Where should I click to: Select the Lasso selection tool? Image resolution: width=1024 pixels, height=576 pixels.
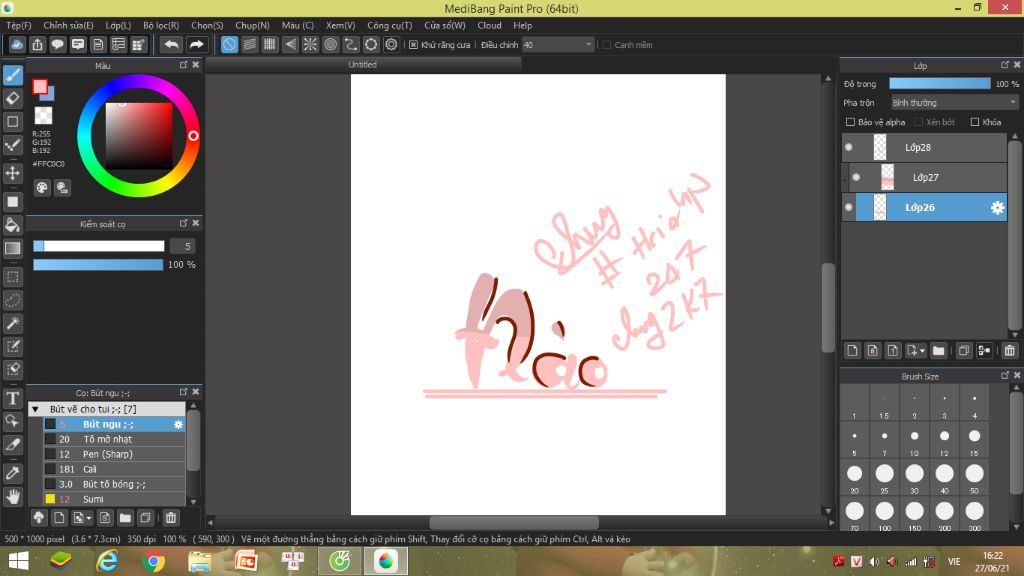coord(13,300)
